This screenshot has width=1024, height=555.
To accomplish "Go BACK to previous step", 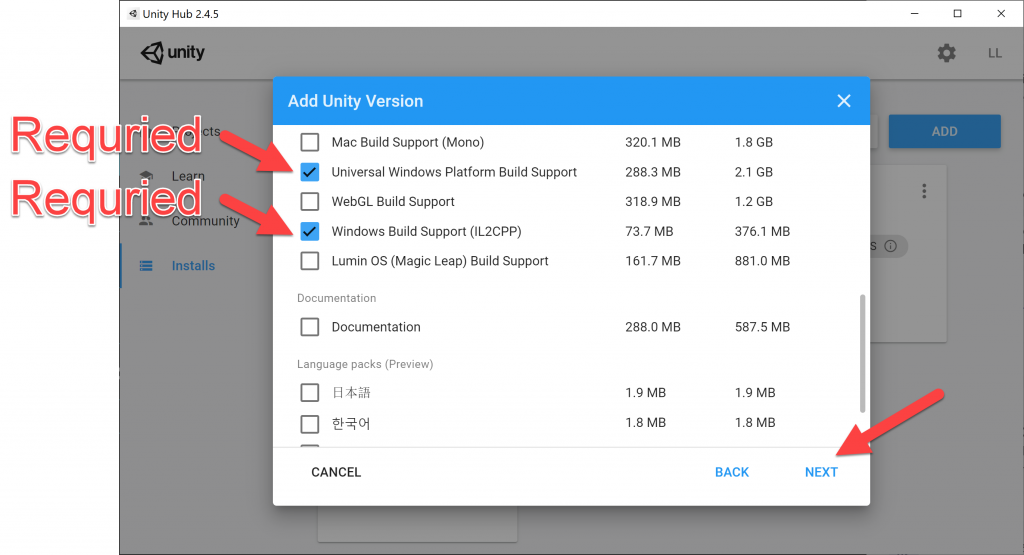I will click(732, 472).
